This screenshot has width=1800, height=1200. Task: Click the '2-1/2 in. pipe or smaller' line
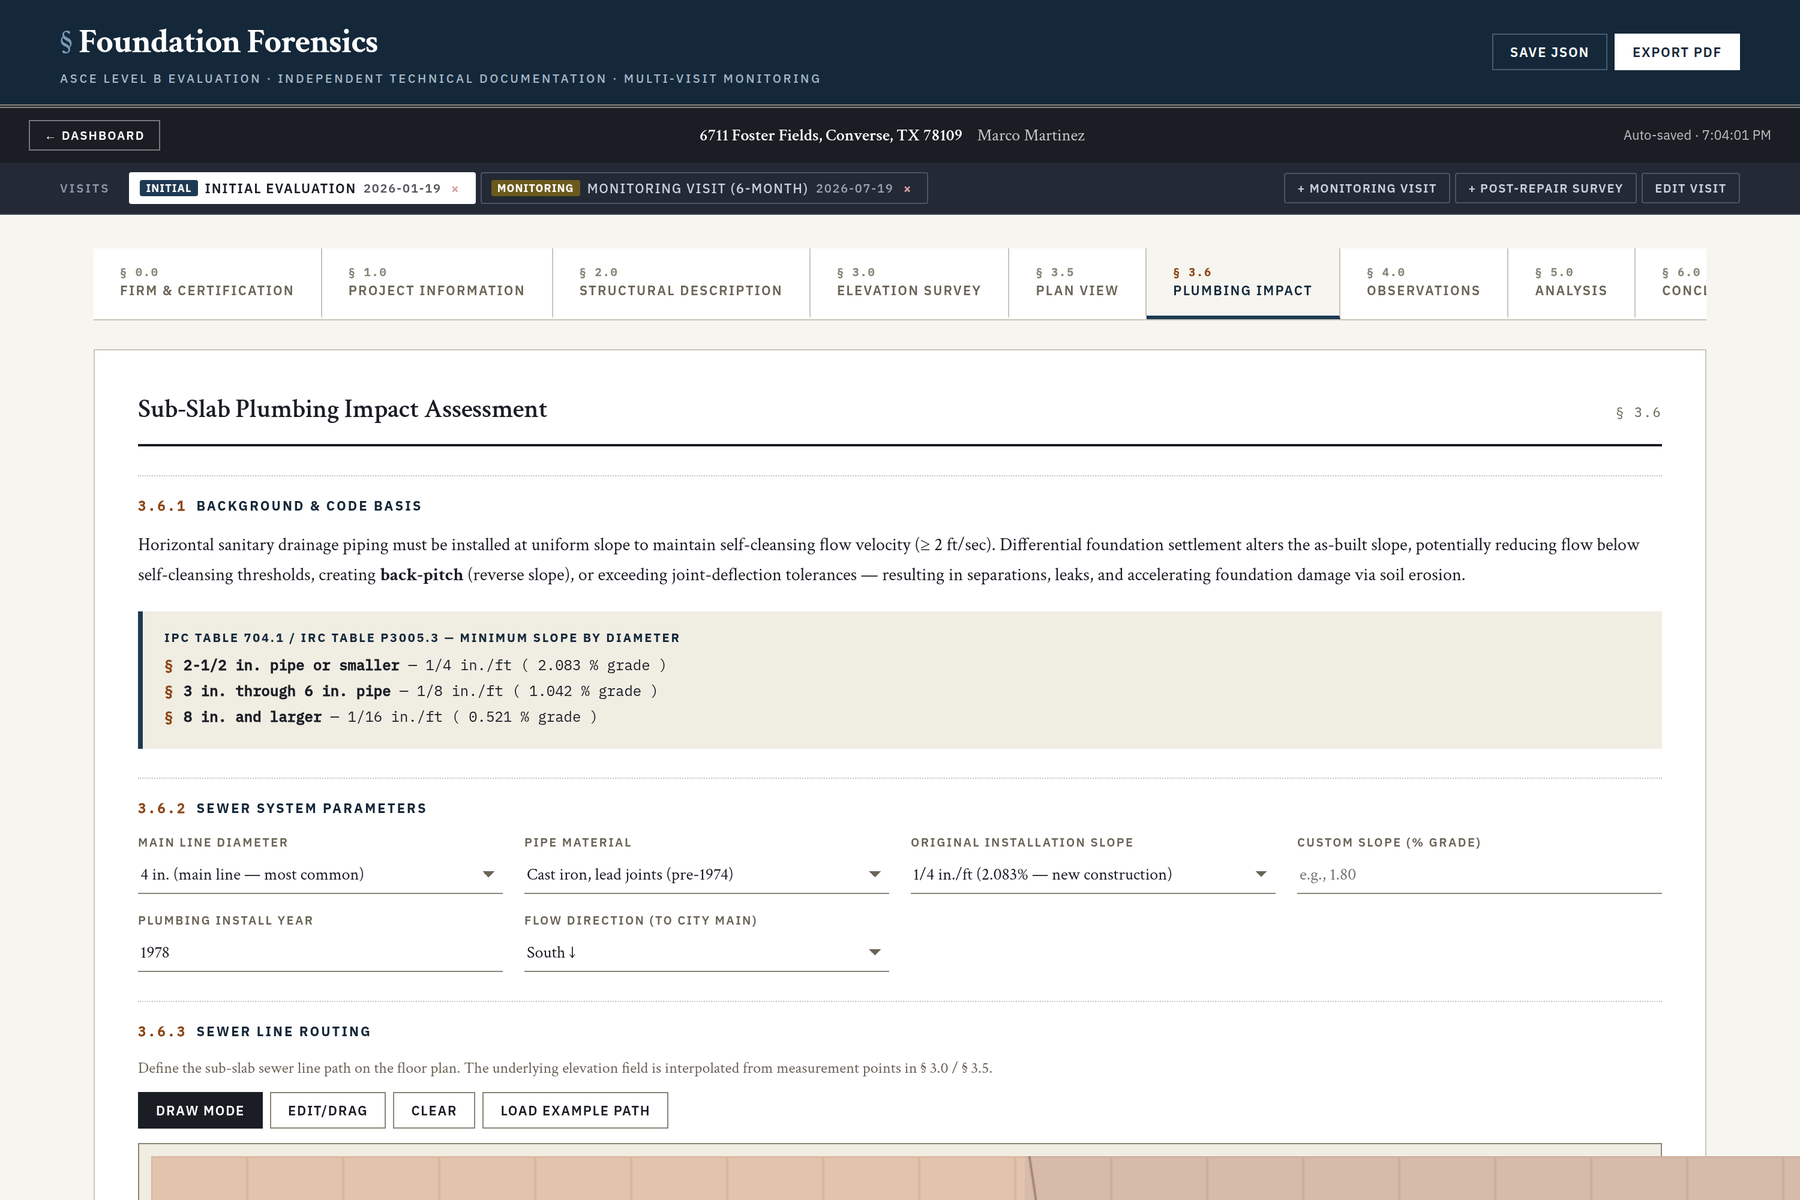pyautogui.click(x=415, y=665)
